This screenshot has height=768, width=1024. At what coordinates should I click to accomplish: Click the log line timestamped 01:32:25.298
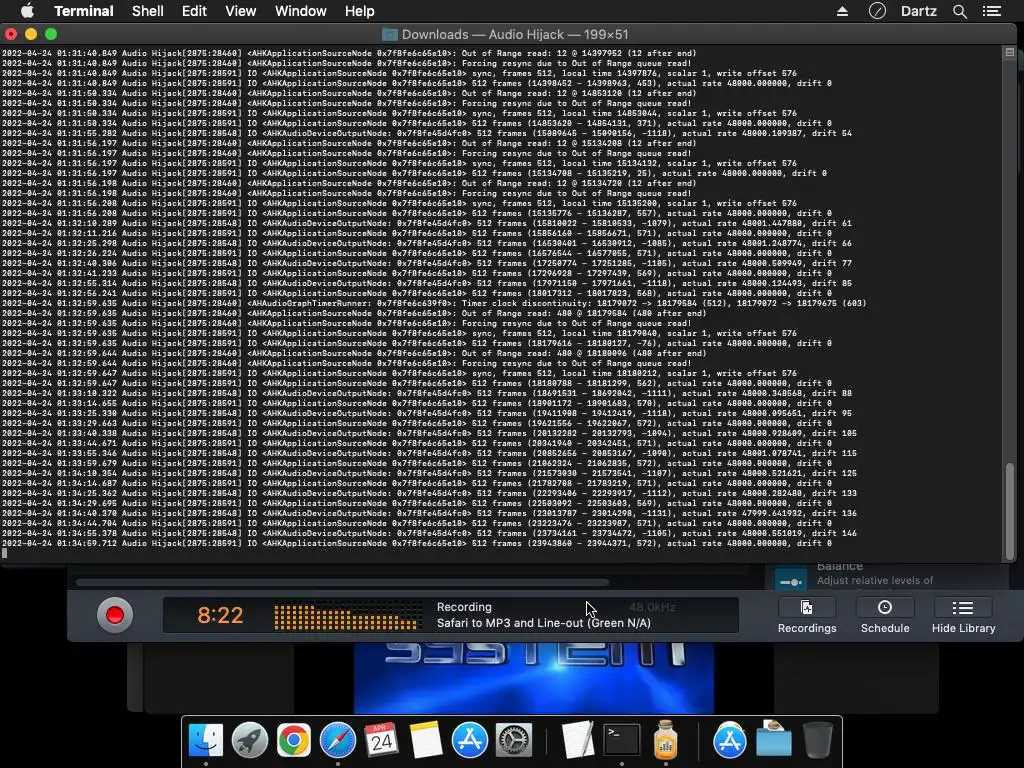point(426,243)
